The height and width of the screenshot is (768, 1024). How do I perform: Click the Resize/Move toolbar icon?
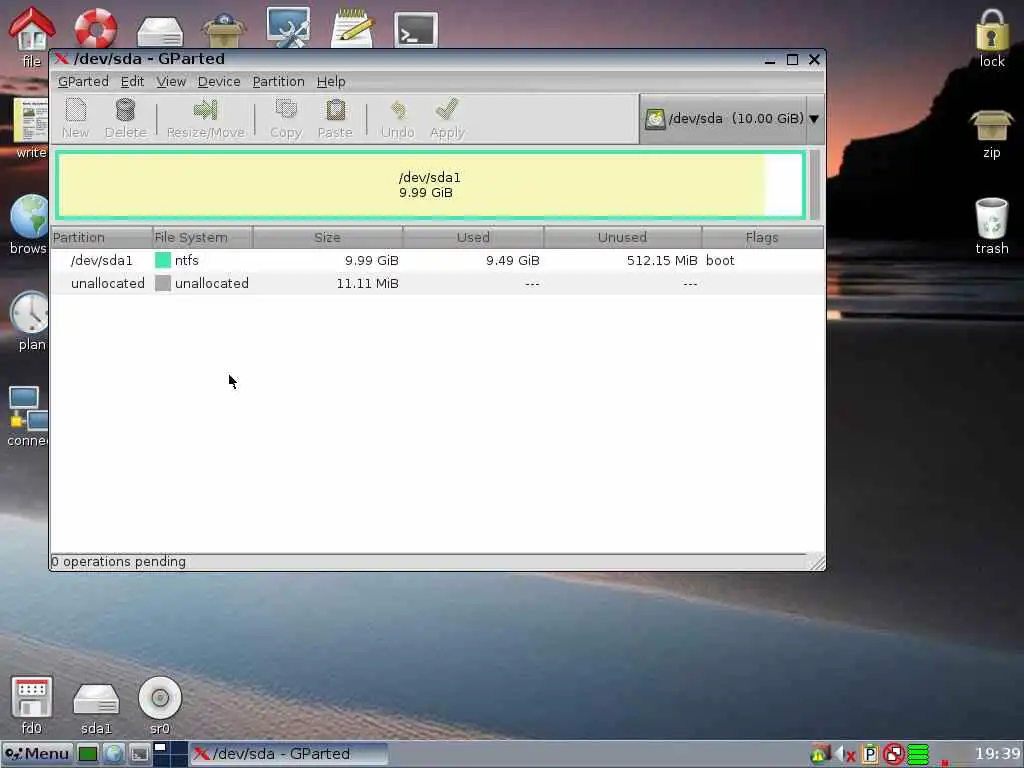206,118
